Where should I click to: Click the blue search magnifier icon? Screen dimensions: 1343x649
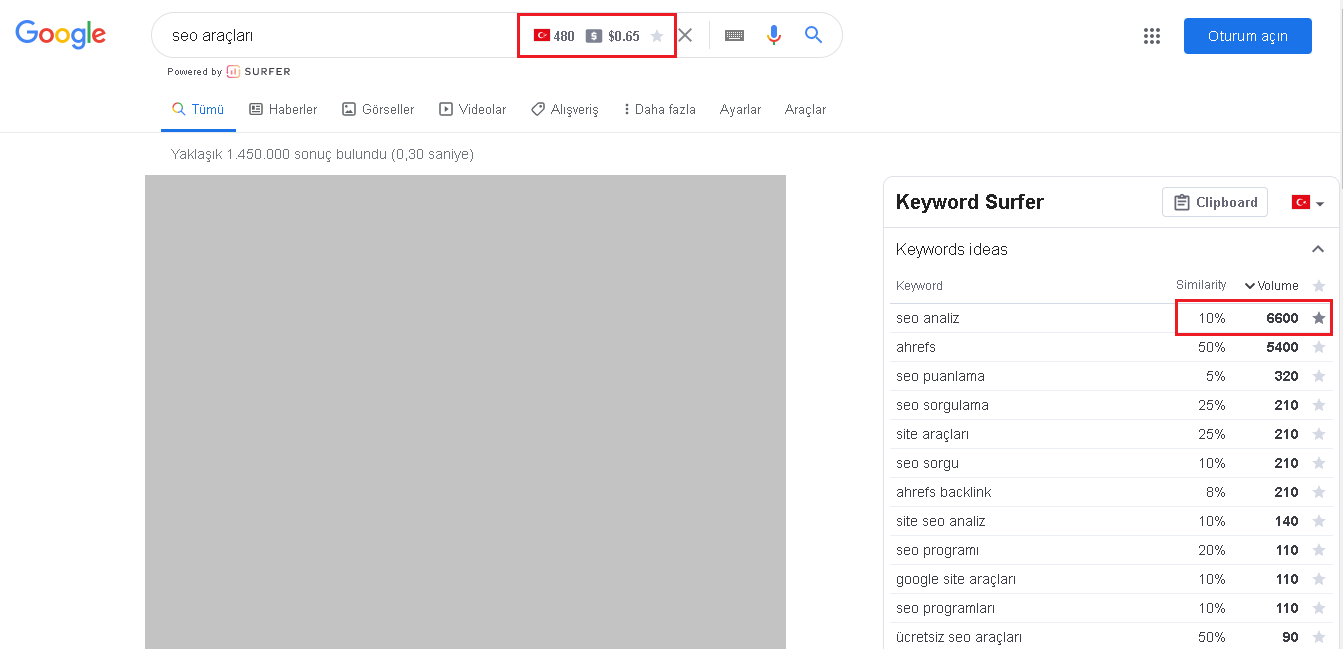pyautogui.click(x=813, y=35)
